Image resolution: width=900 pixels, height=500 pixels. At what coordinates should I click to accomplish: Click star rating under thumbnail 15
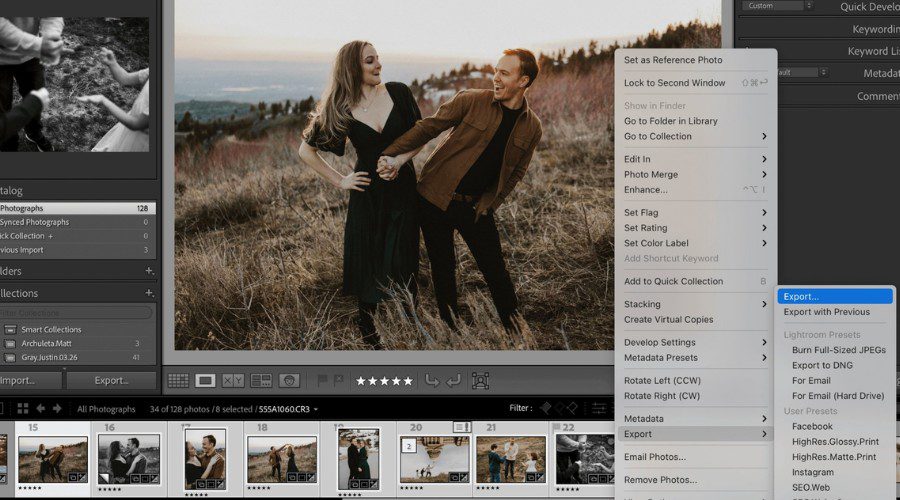tap(30, 489)
